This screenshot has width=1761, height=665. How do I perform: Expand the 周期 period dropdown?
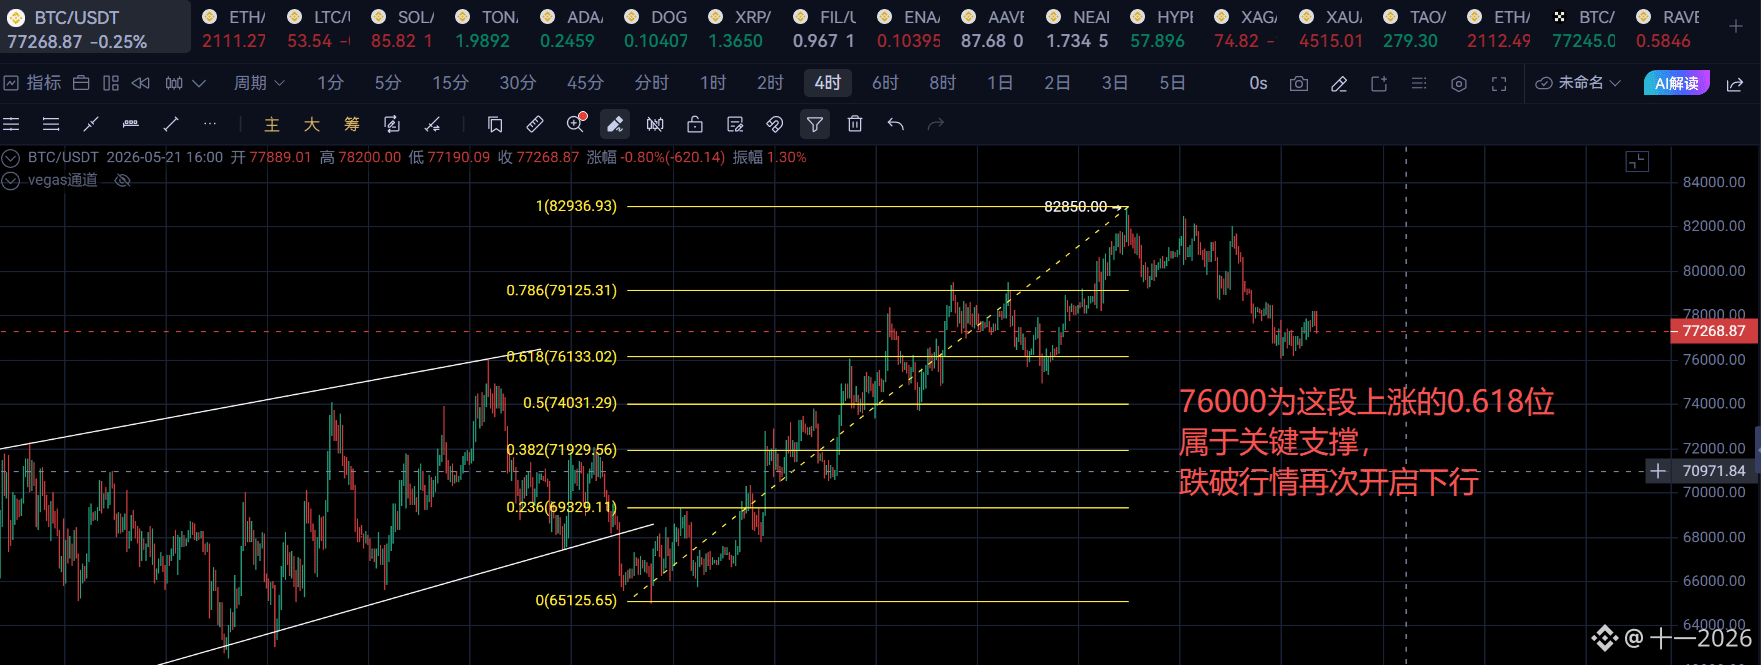click(x=259, y=83)
